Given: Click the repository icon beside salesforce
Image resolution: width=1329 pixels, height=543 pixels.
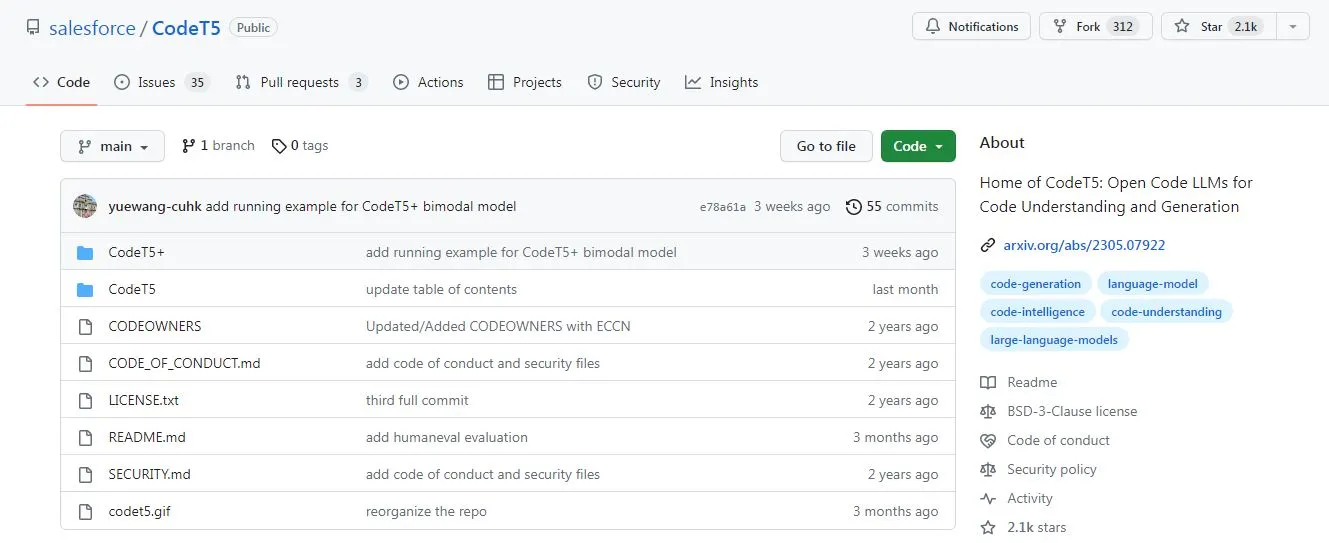Looking at the screenshot, I should click(x=33, y=28).
